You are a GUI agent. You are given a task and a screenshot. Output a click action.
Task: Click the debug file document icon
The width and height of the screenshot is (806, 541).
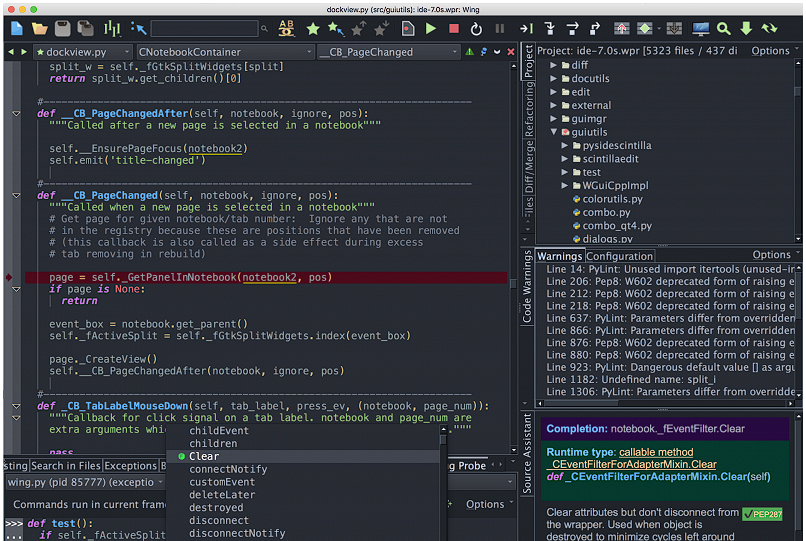coord(408,29)
